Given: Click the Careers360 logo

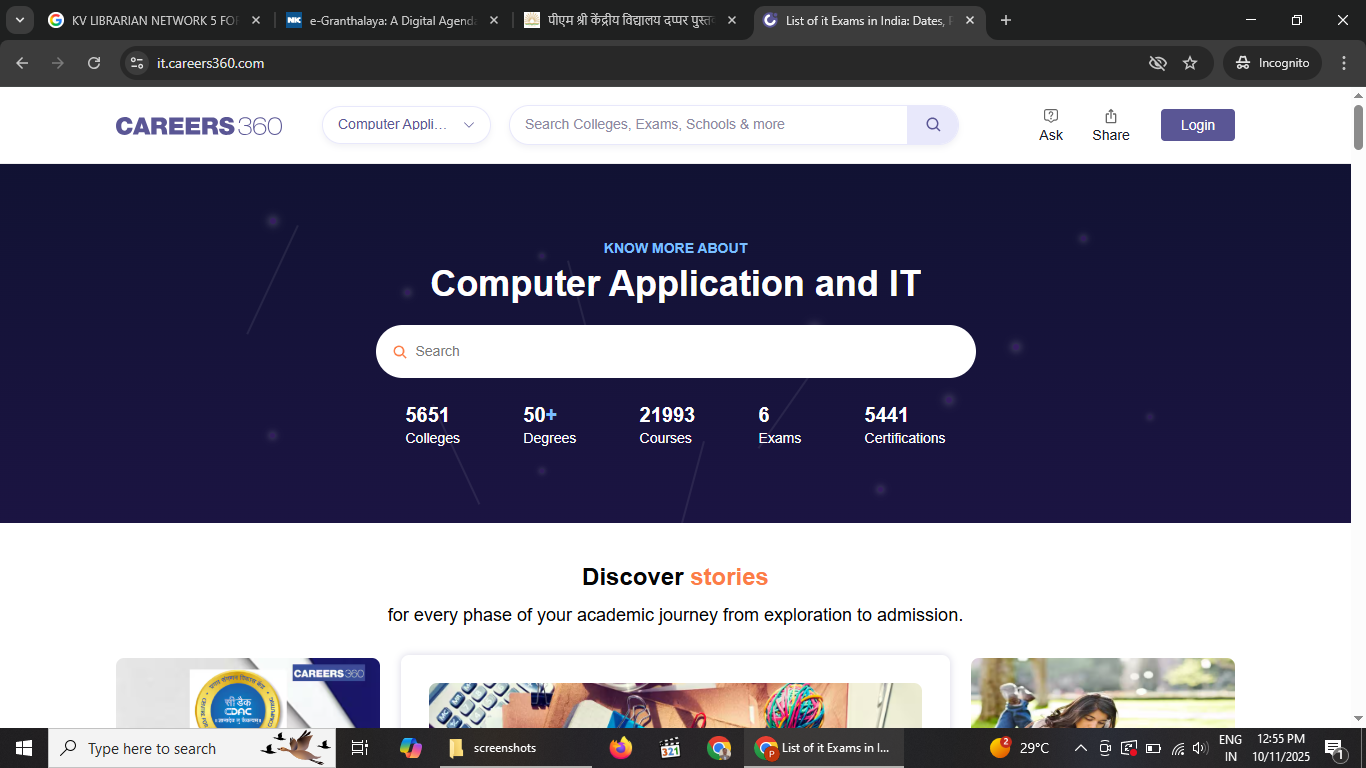Looking at the screenshot, I should pos(199,126).
